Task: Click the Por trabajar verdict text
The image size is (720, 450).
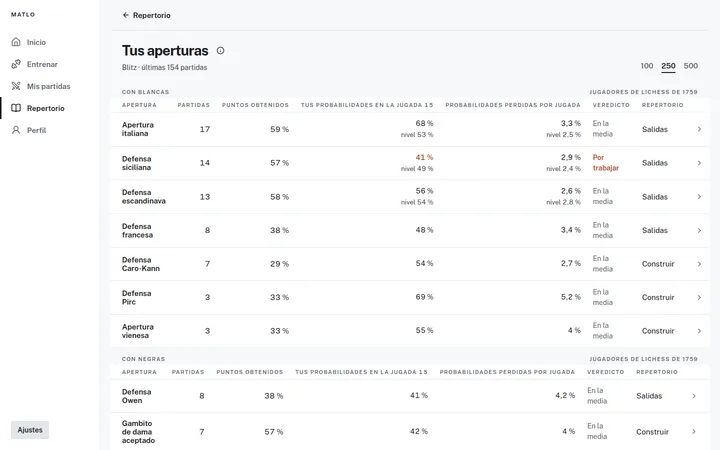Action: 606,163
